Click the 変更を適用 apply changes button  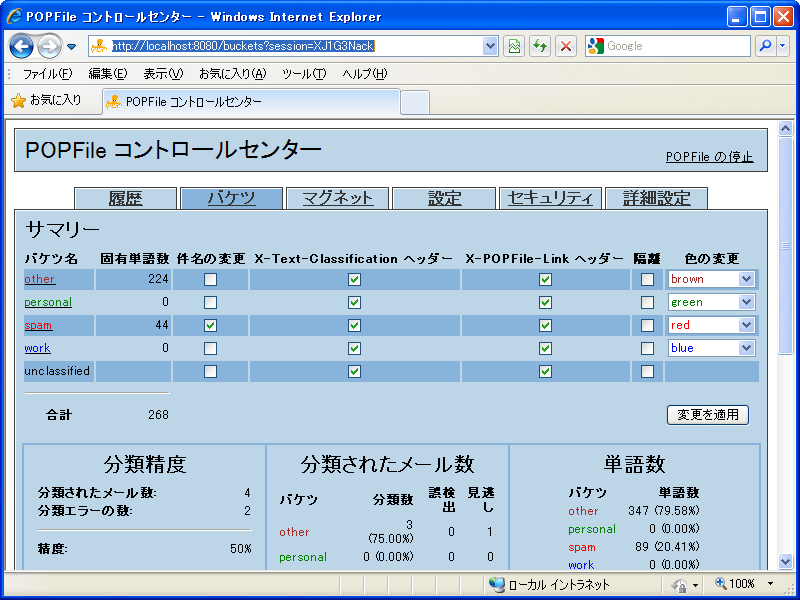708,415
